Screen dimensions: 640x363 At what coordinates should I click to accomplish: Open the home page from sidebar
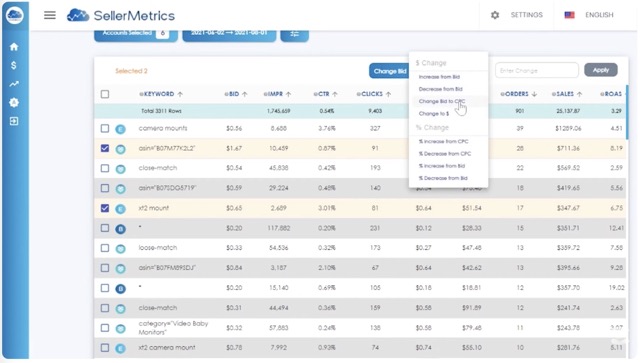14,47
